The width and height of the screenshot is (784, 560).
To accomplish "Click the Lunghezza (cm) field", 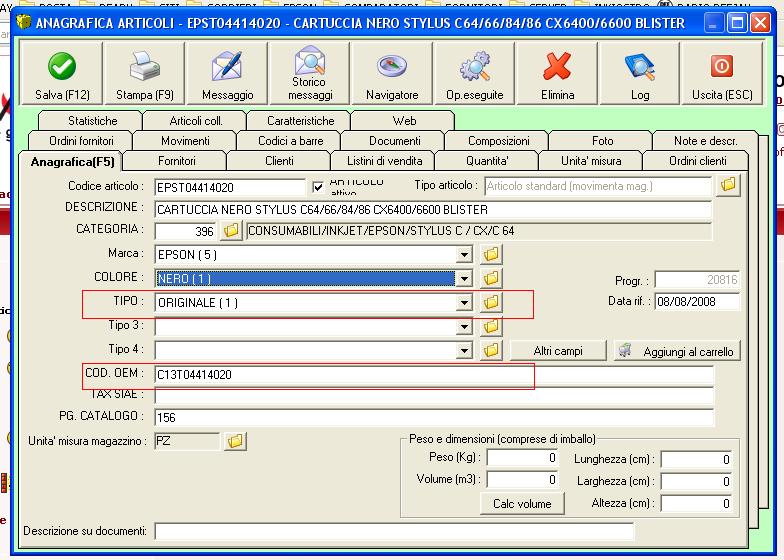I will (696, 459).
